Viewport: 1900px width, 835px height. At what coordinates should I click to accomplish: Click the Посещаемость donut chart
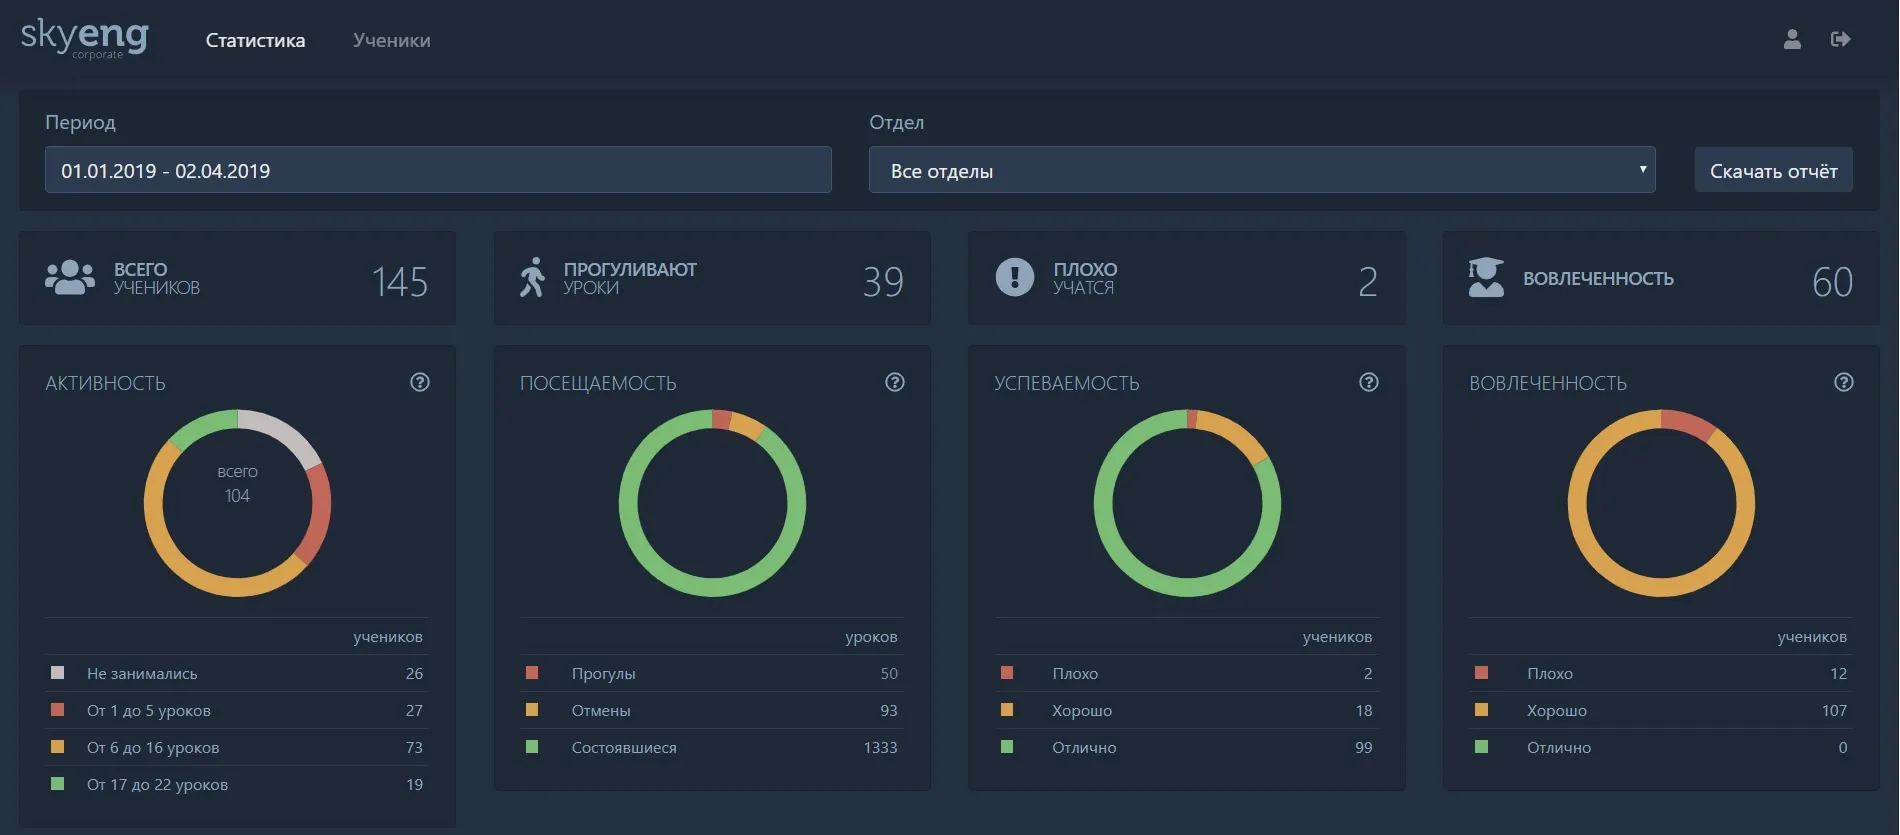point(712,503)
